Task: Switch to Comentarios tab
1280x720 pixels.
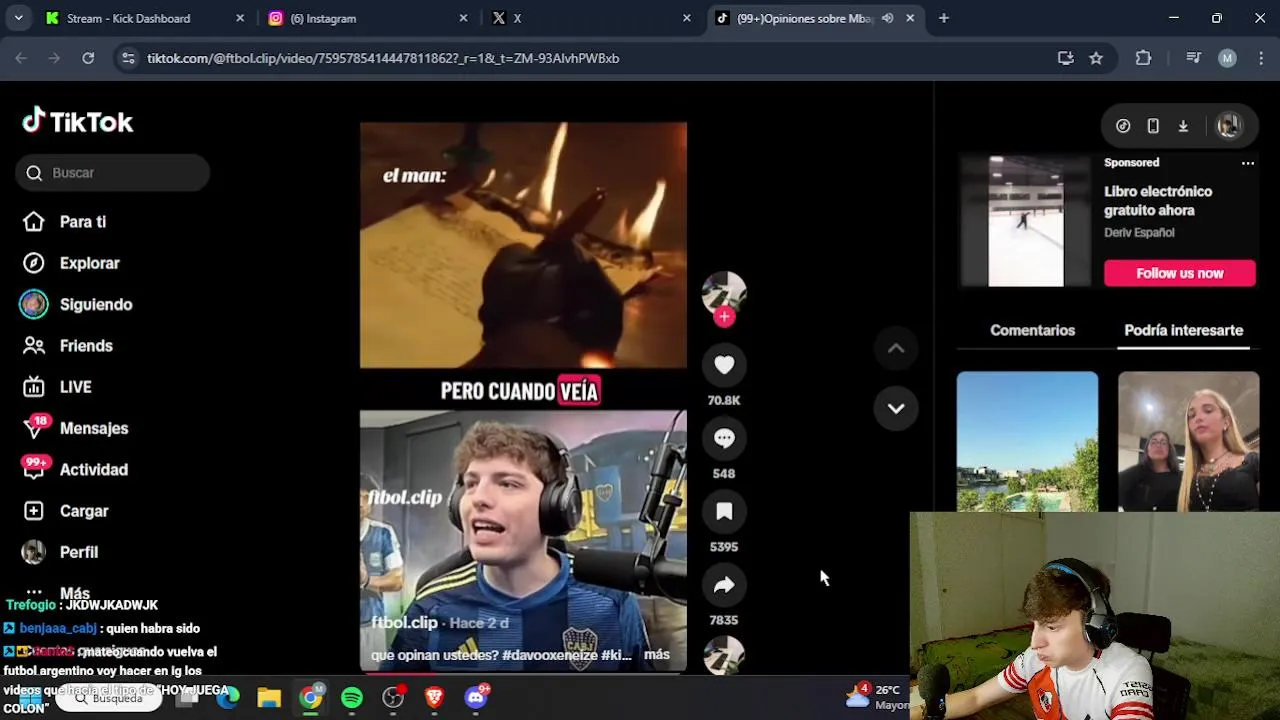Action: tap(1032, 330)
